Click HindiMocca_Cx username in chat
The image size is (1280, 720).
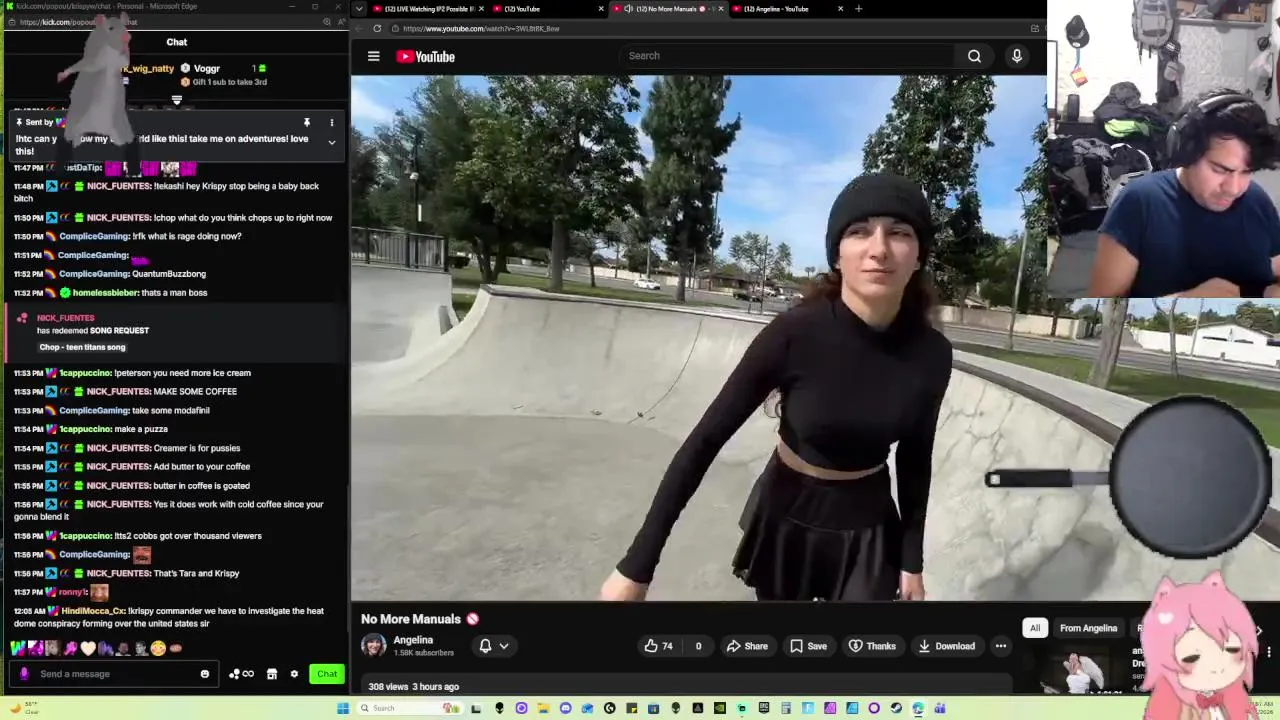tap(94, 611)
